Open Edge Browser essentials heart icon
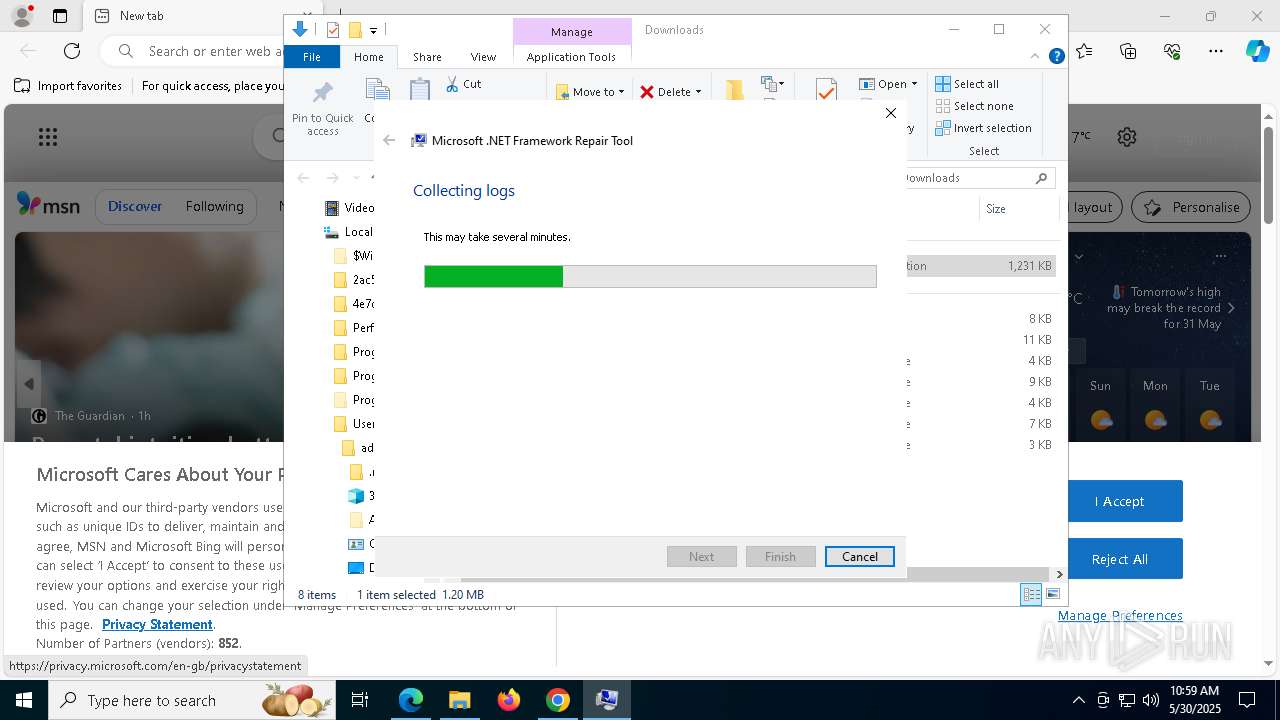Viewport: 1280px width, 720px height. coord(1172,50)
